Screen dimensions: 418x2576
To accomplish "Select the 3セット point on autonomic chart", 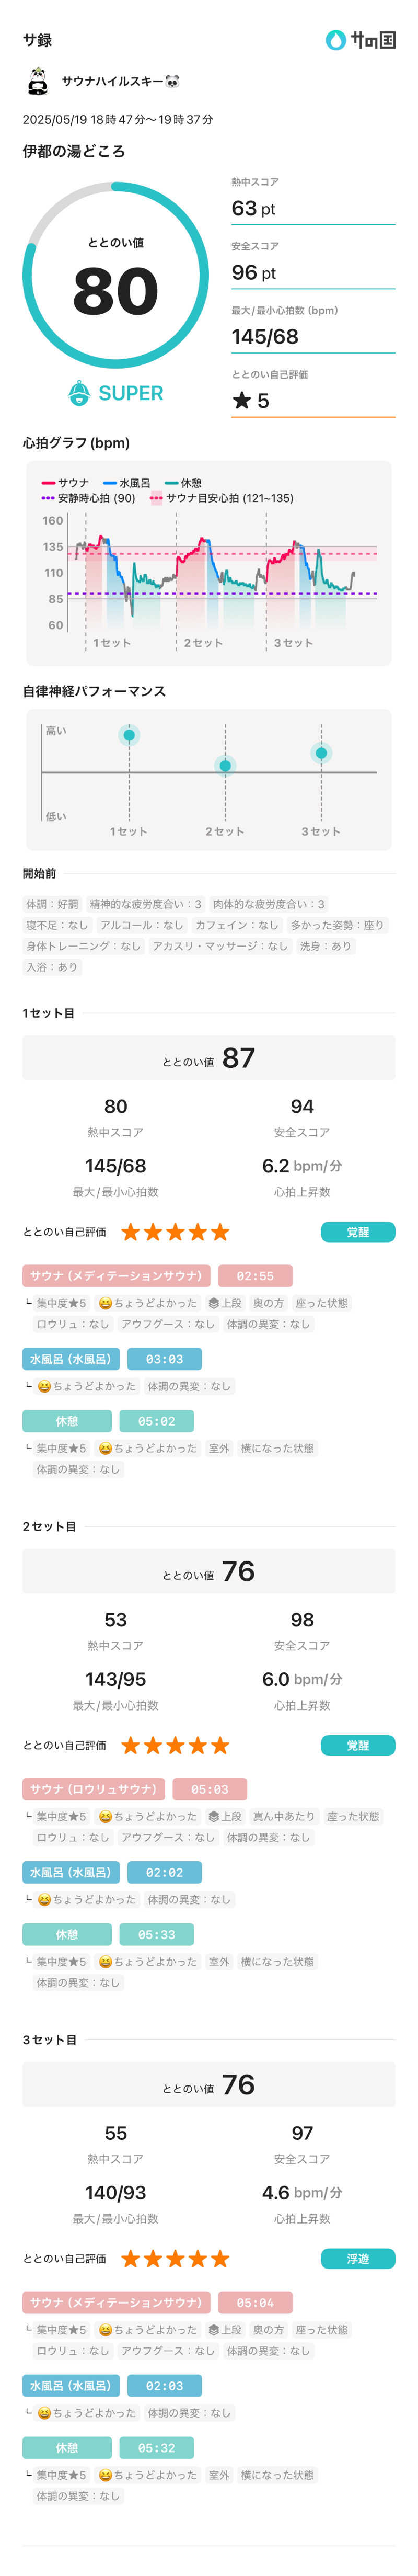I will click(x=321, y=753).
